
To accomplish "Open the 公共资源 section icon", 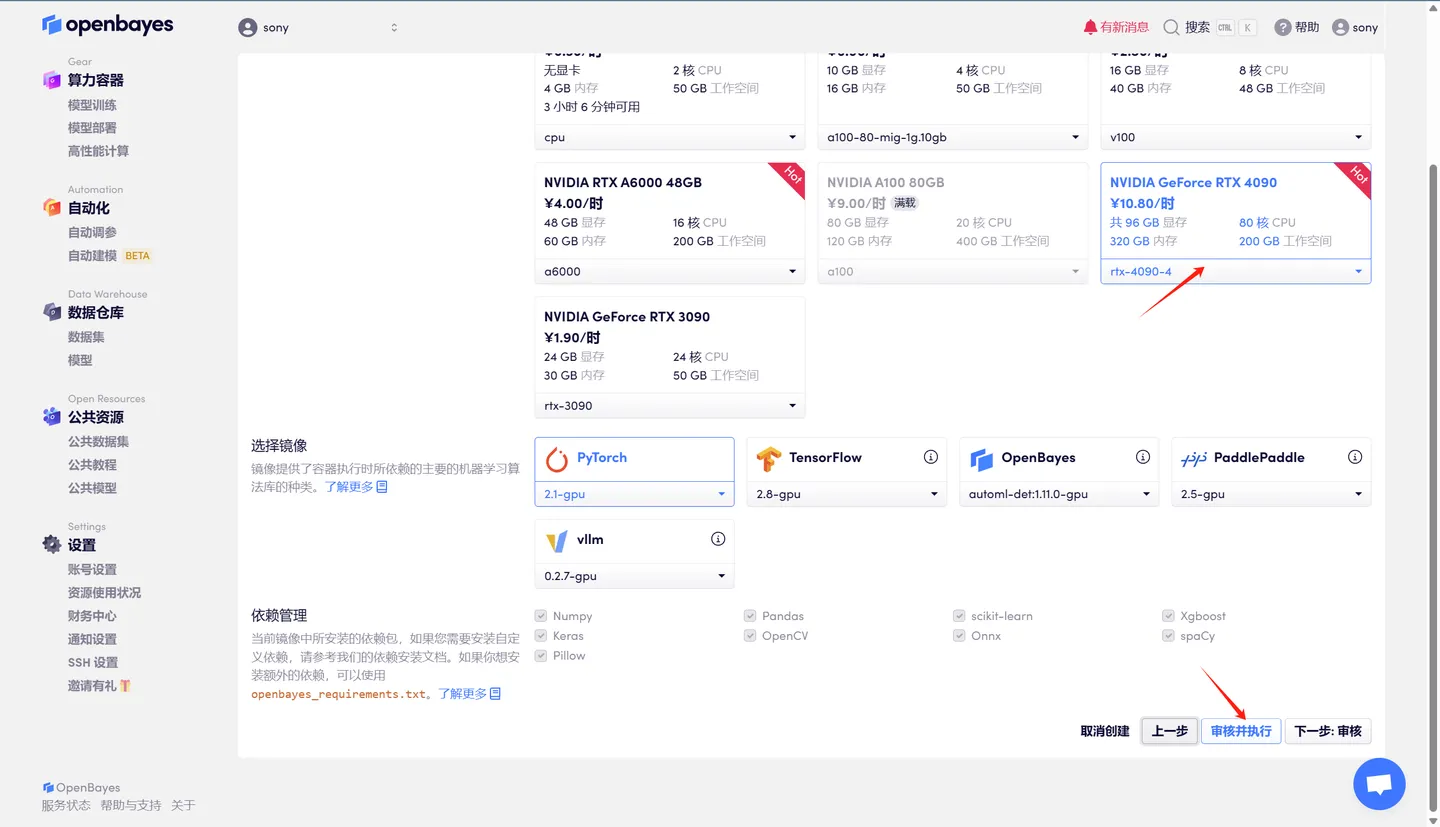I will tap(52, 416).
